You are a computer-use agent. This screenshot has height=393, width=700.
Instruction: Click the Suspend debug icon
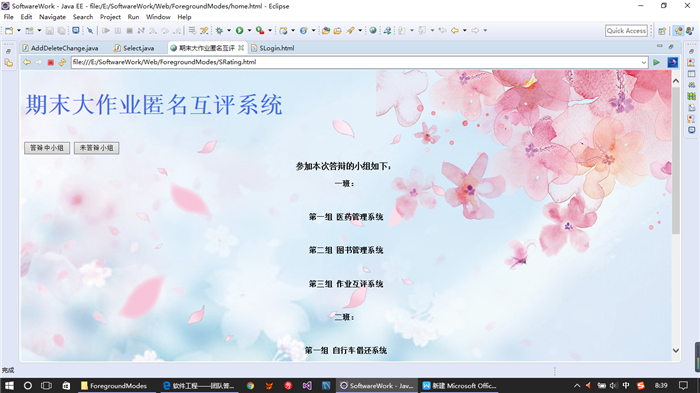click(x=118, y=30)
